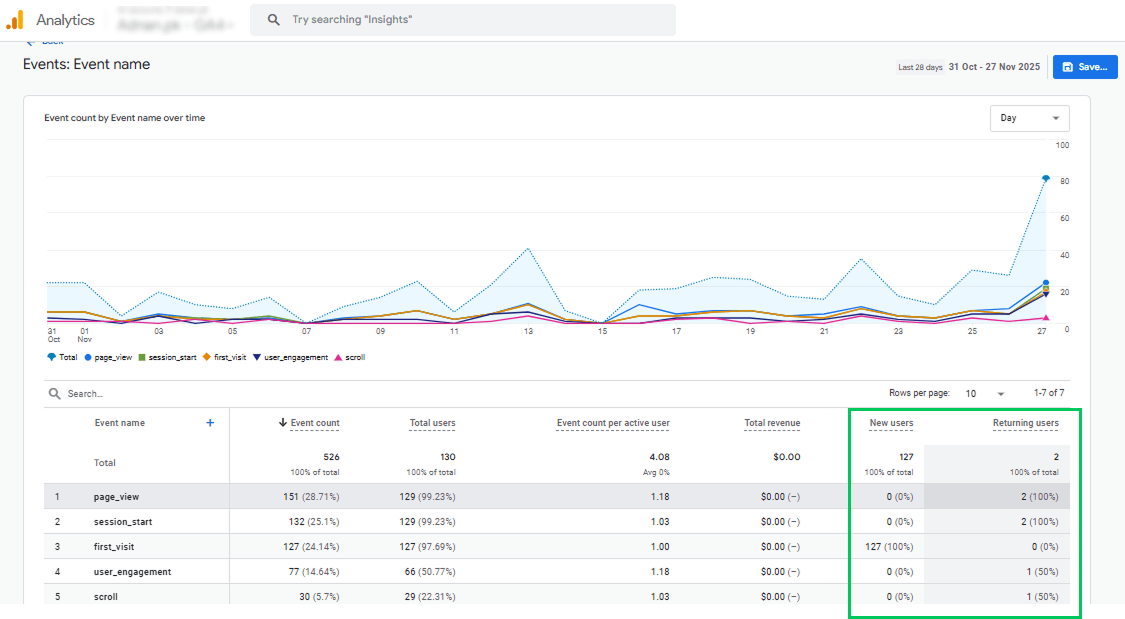
Task: Toggle the Total series in chart legend
Action: click(x=63, y=357)
